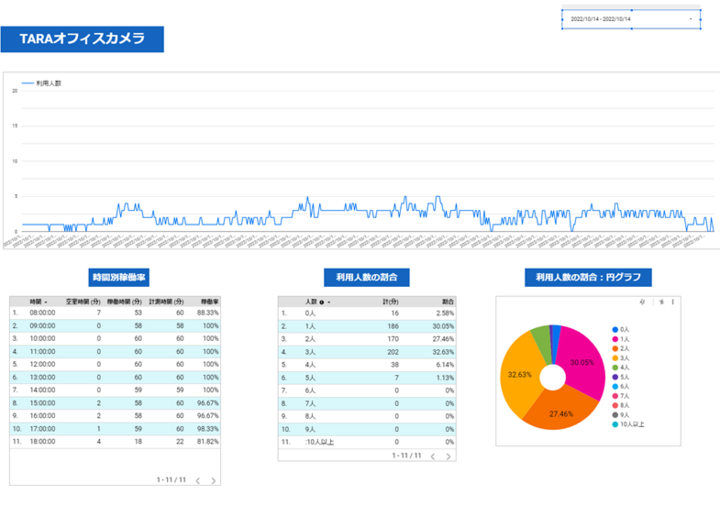Click next page arrow in 利用人数の割合 table
The height and width of the screenshot is (505, 720).
coord(445,456)
